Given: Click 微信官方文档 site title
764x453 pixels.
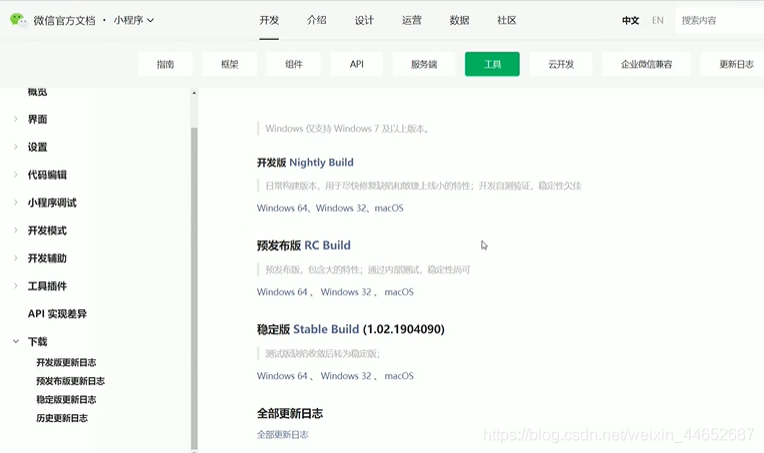Looking at the screenshot, I should [x=64, y=20].
